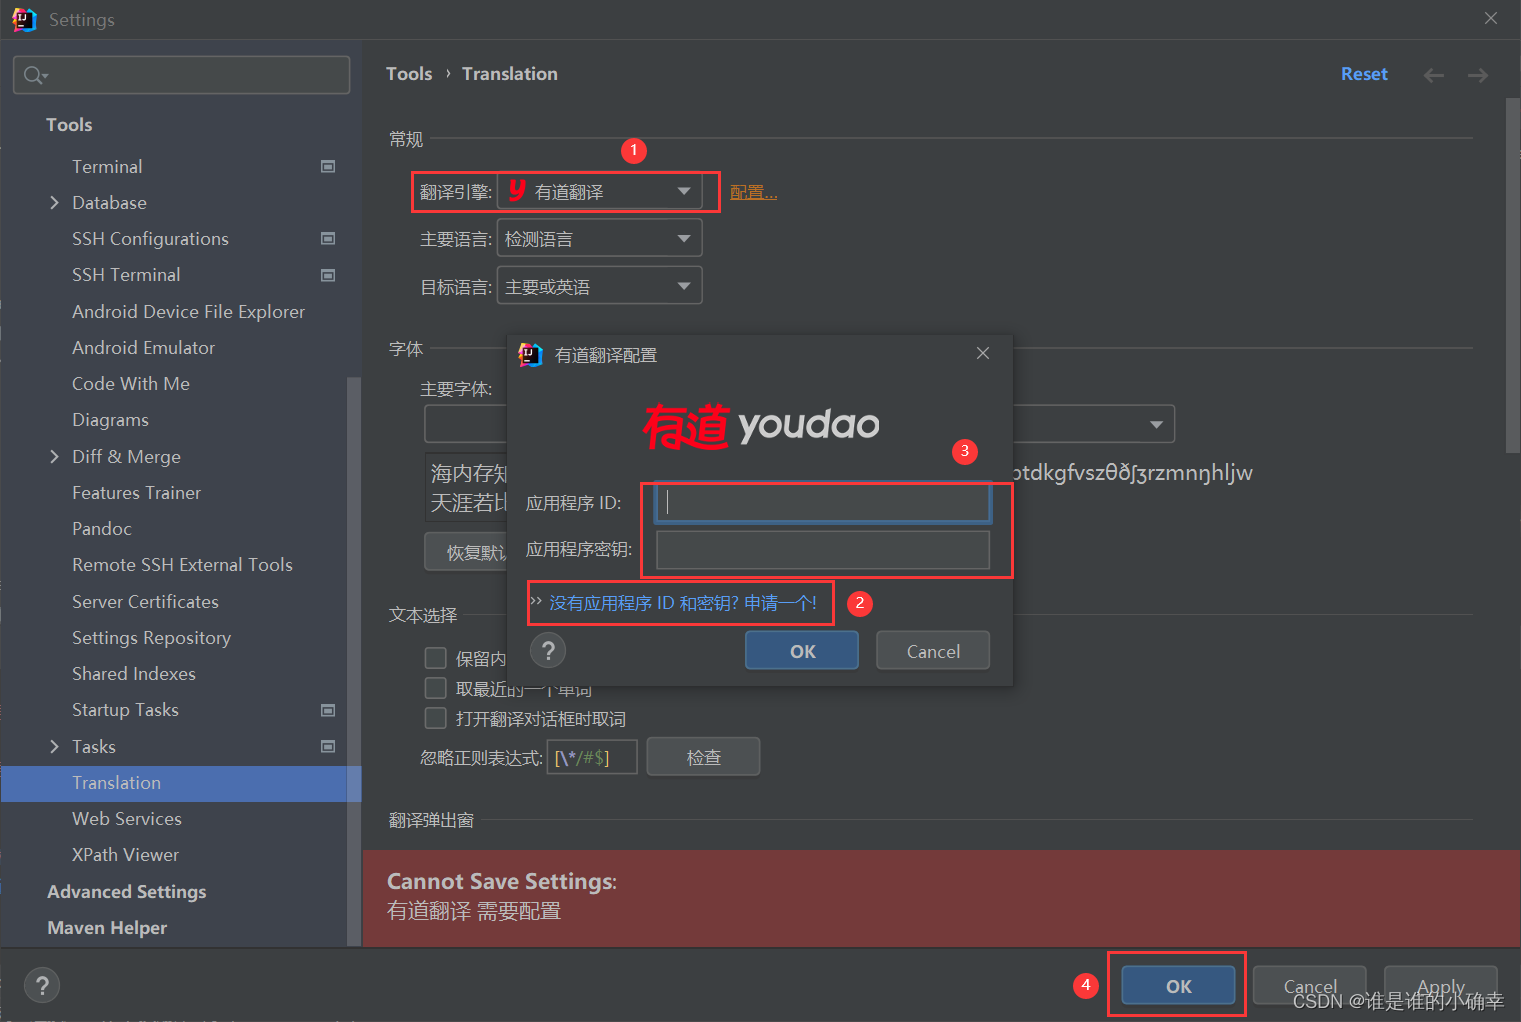The image size is (1521, 1022).
Task: Open Settings Repository page
Action: click(151, 638)
